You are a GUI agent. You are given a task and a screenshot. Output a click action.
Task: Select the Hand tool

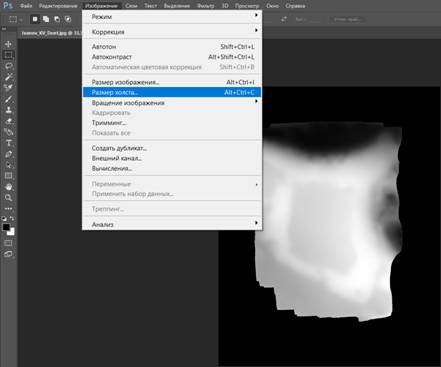8,187
